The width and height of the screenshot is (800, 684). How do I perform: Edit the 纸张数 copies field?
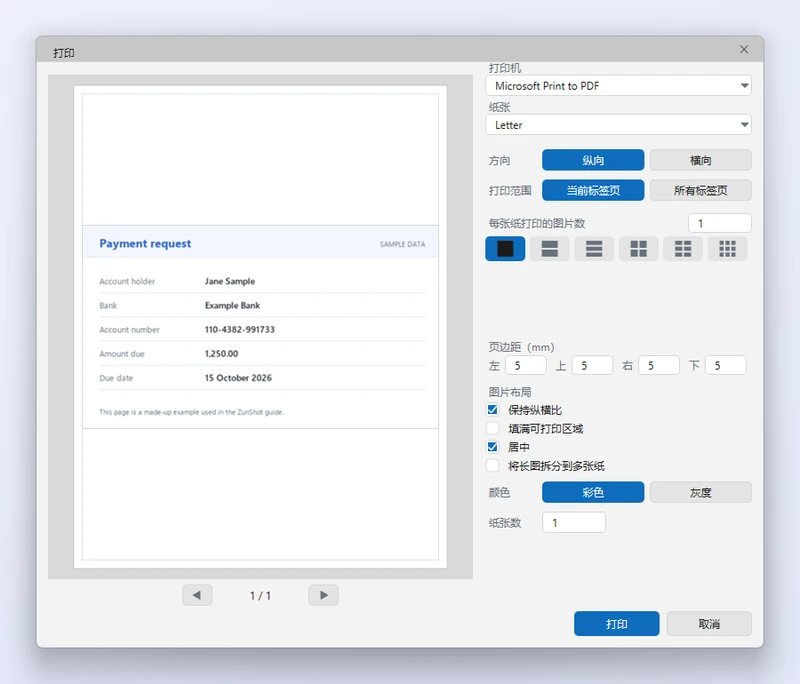[574, 523]
